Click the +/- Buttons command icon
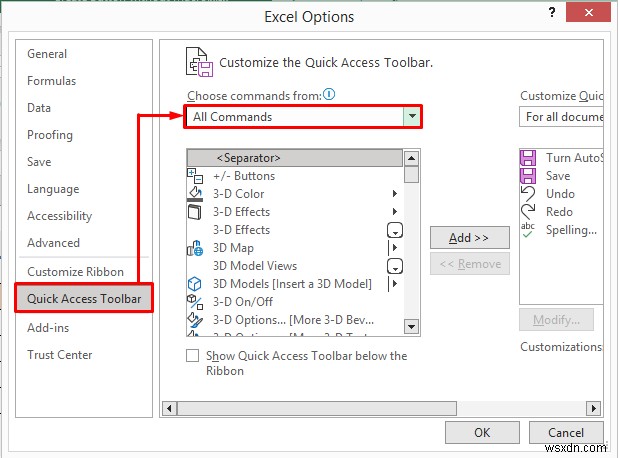The width and height of the screenshot is (618, 458). 195,176
